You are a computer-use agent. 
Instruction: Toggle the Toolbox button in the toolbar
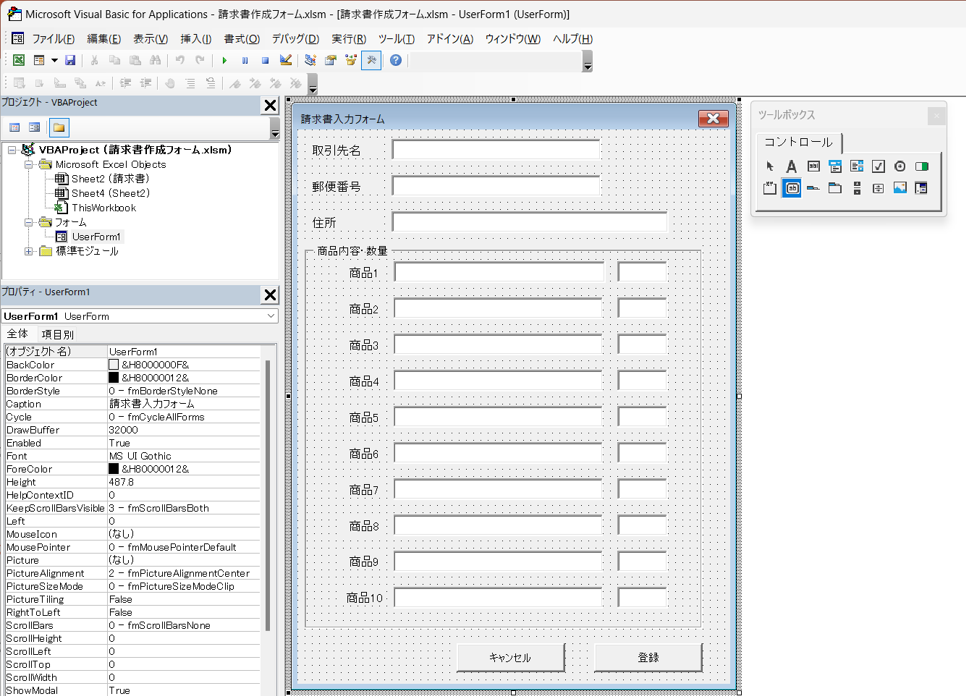pyautogui.click(x=371, y=60)
